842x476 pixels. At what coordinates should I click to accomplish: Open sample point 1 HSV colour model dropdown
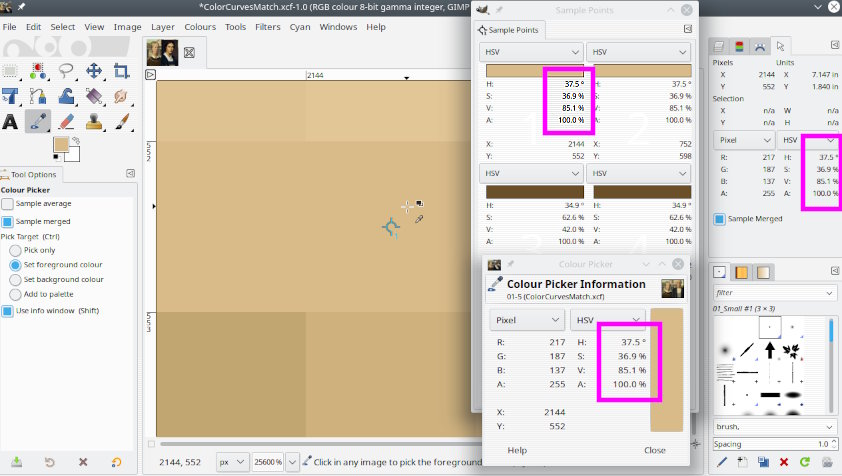531,52
